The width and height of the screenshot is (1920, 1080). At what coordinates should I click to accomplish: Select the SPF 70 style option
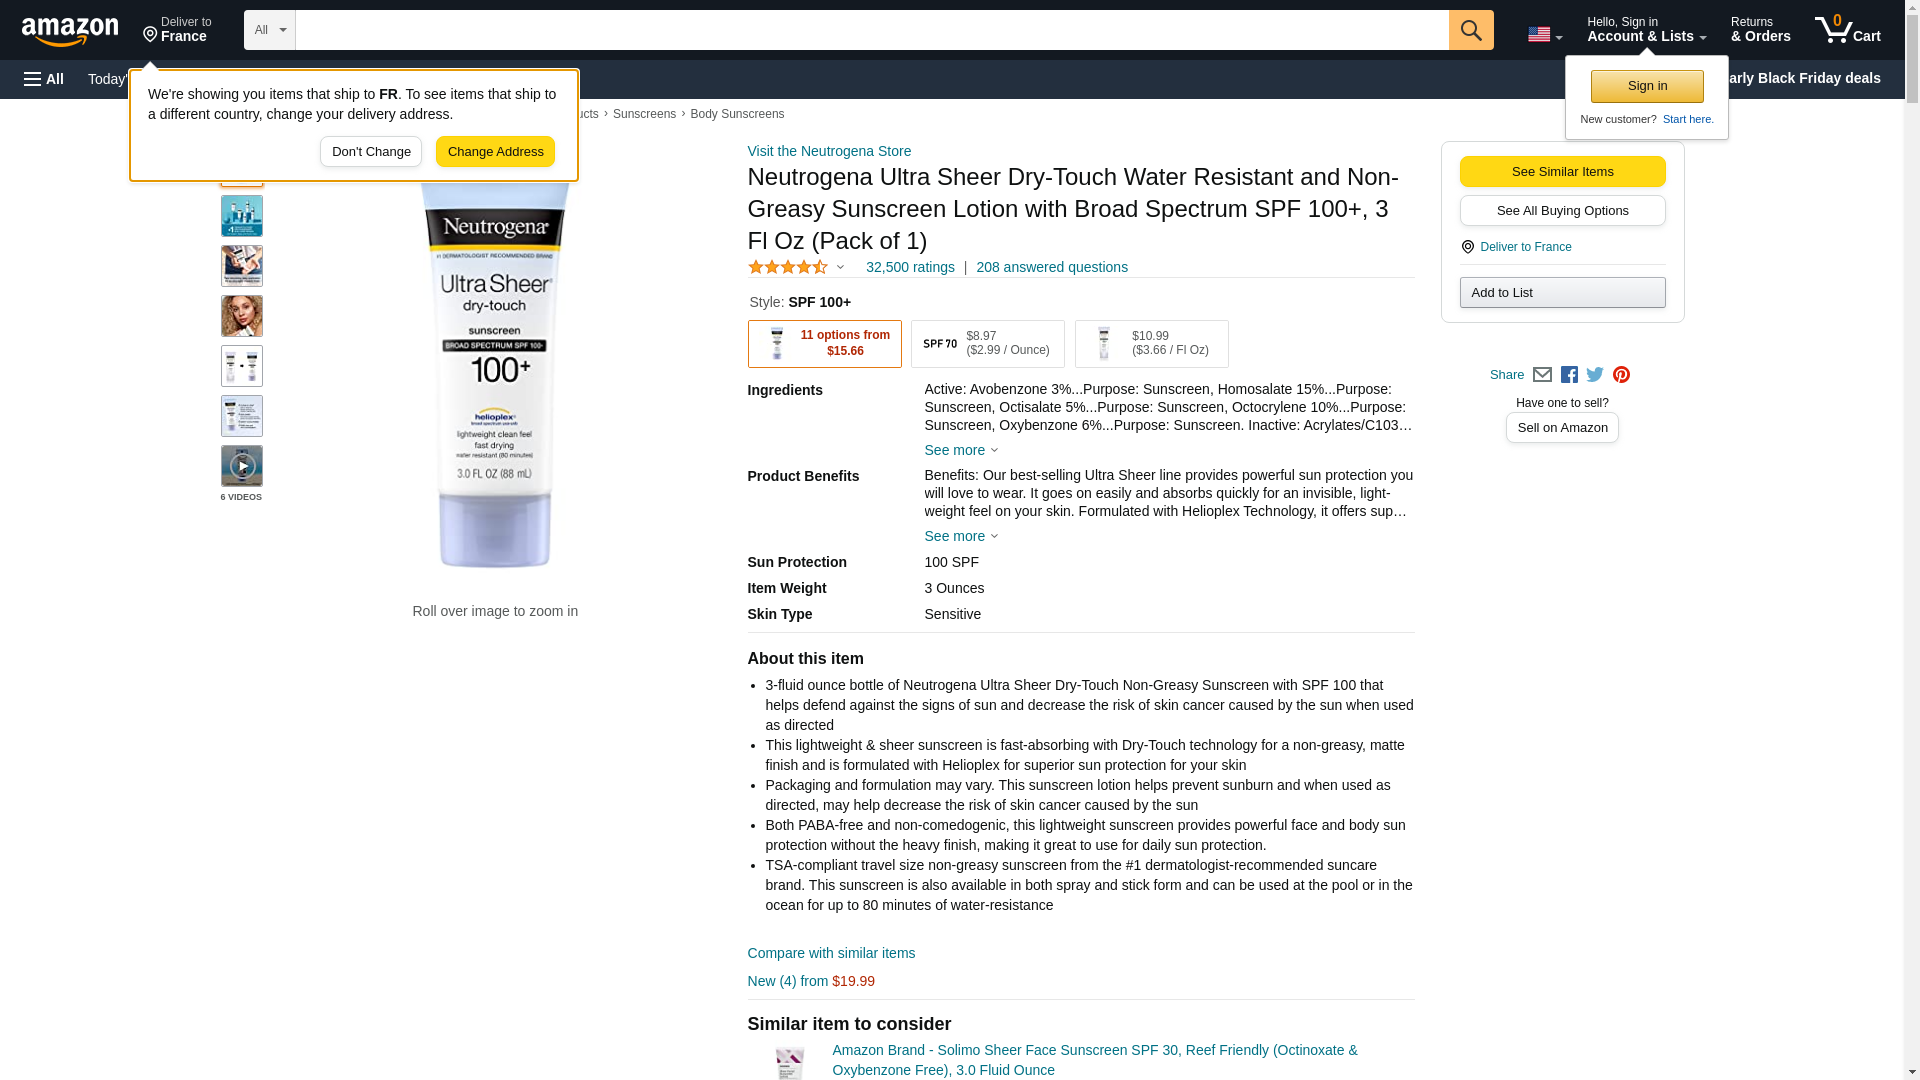tap(987, 344)
